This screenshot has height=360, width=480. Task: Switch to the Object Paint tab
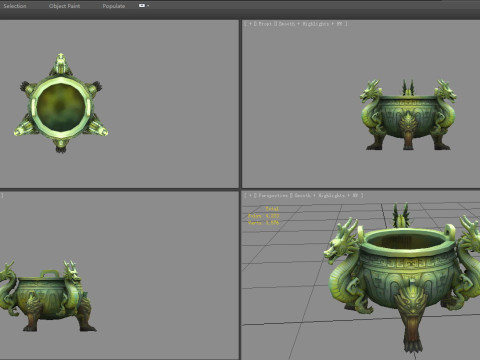[x=64, y=6]
